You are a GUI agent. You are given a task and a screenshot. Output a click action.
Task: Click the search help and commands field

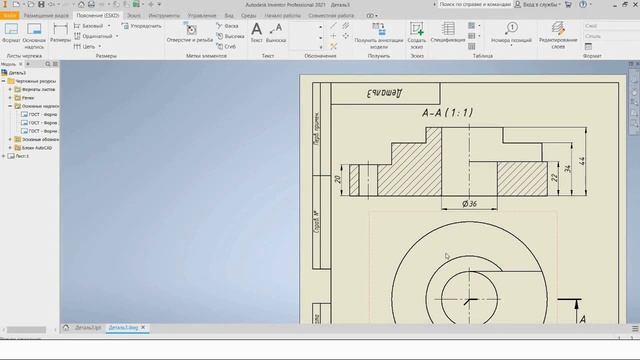click(x=475, y=4)
